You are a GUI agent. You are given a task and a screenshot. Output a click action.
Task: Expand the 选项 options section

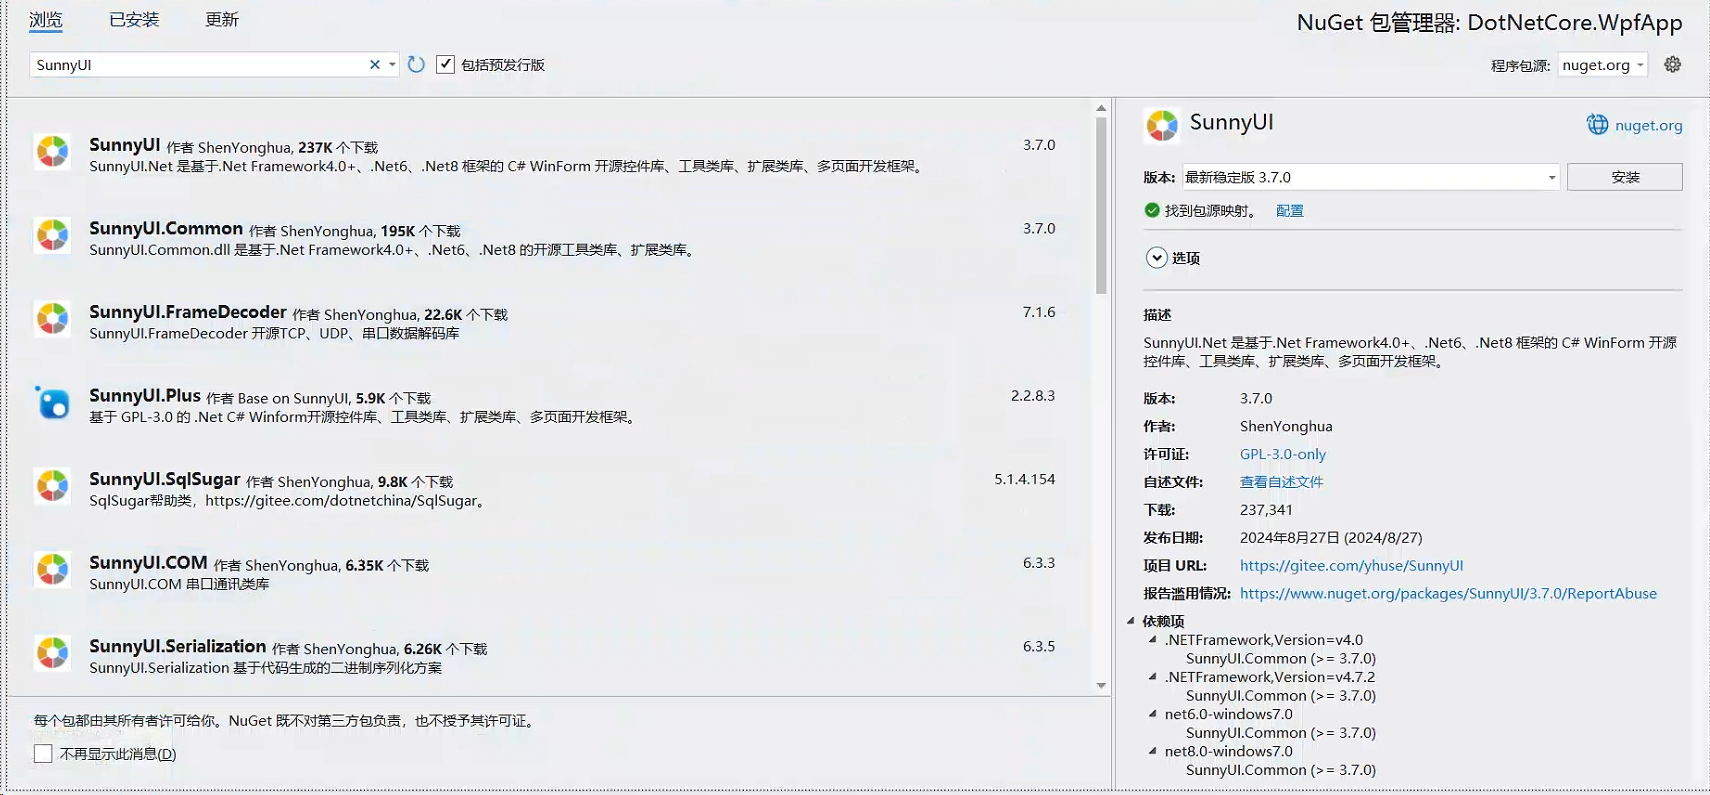click(1156, 258)
